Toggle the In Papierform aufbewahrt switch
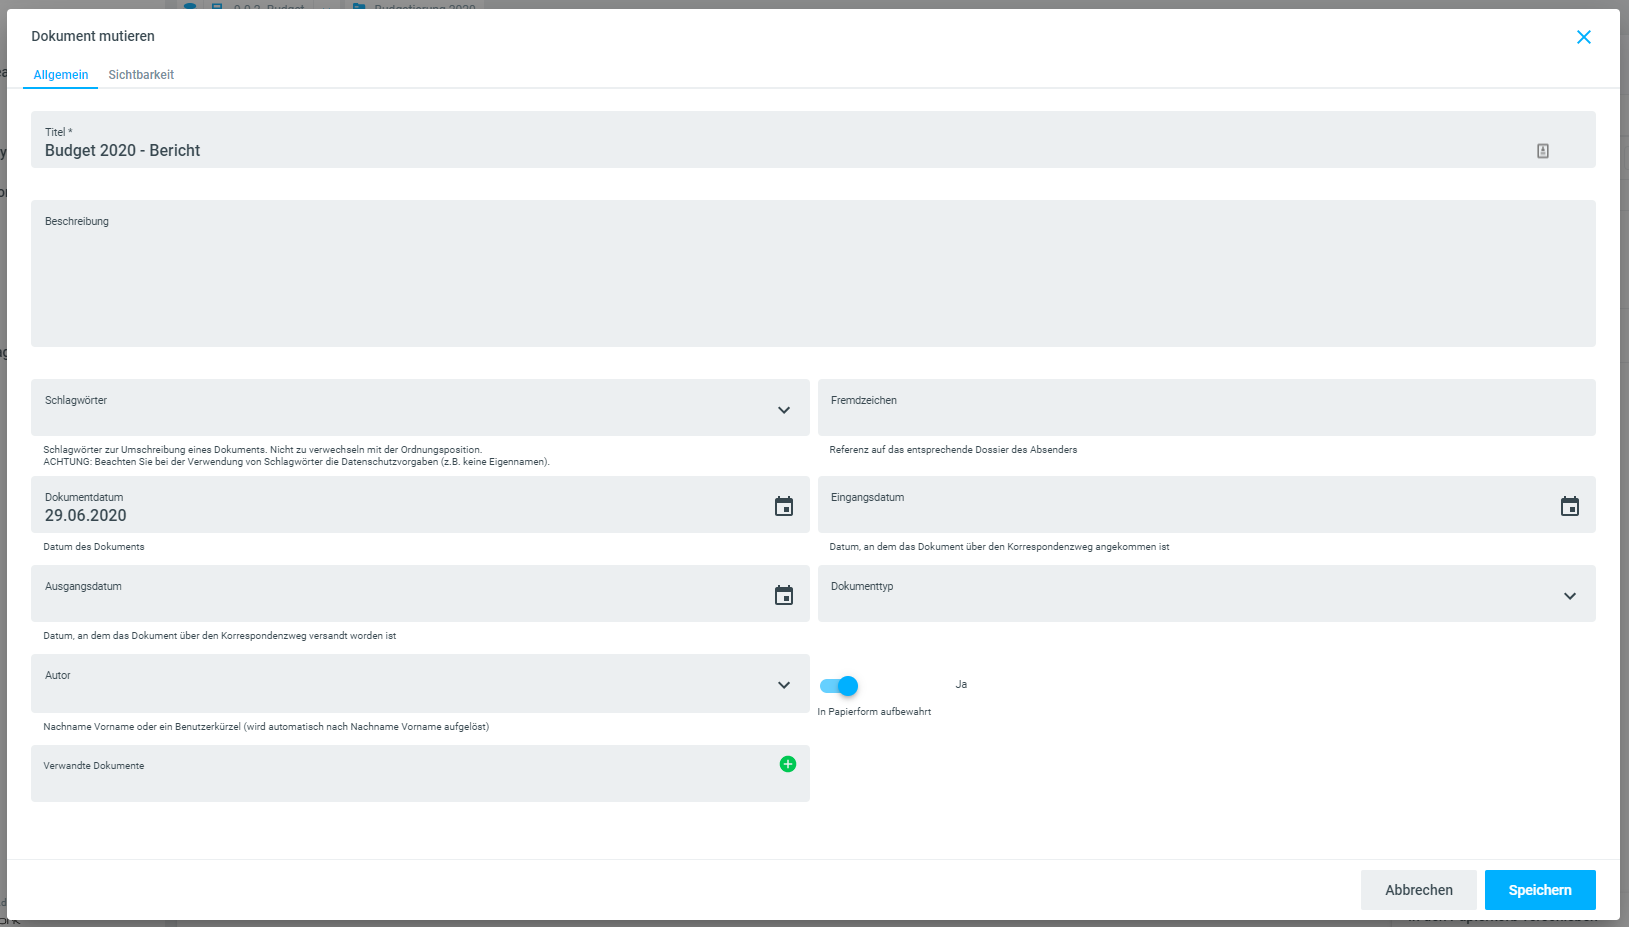This screenshot has height=927, width=1629. pos(839,686)
